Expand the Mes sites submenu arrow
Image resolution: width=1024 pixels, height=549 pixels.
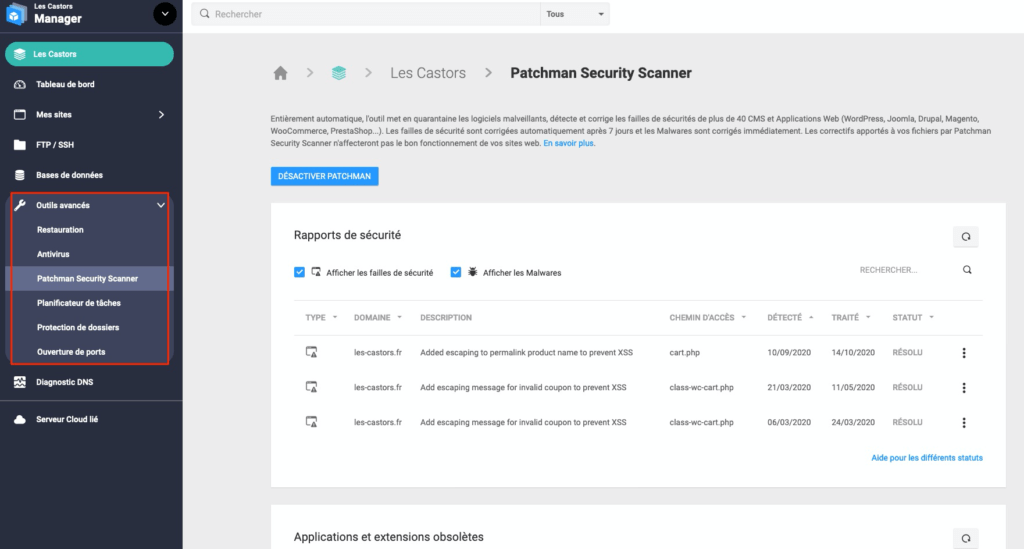coord(161,115)
